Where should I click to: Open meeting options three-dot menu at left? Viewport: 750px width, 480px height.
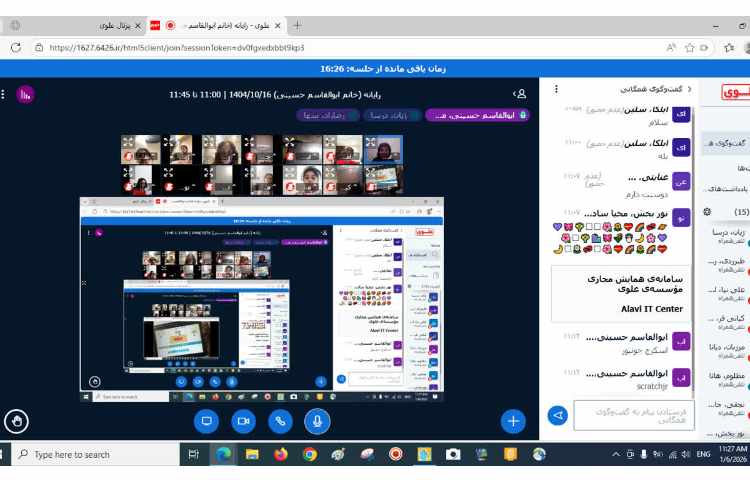(x=3, y=95)
